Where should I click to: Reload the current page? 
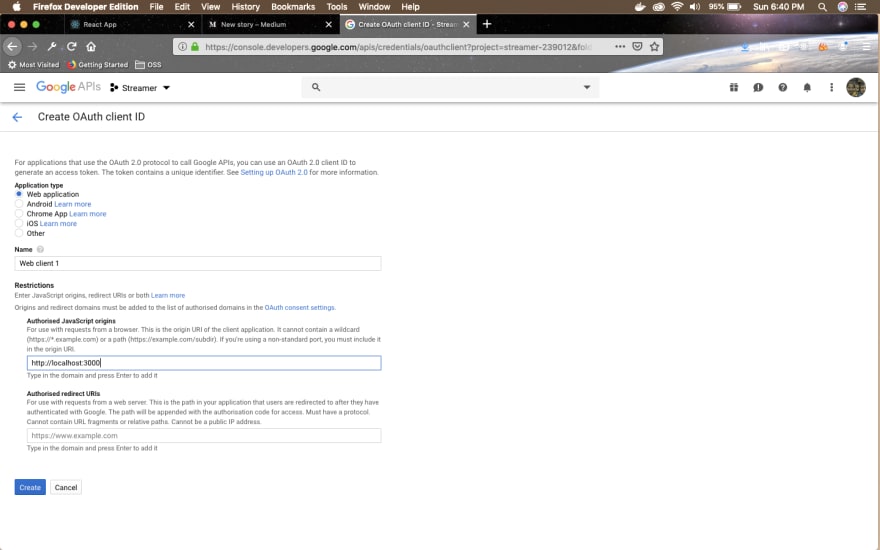[71, 47]
